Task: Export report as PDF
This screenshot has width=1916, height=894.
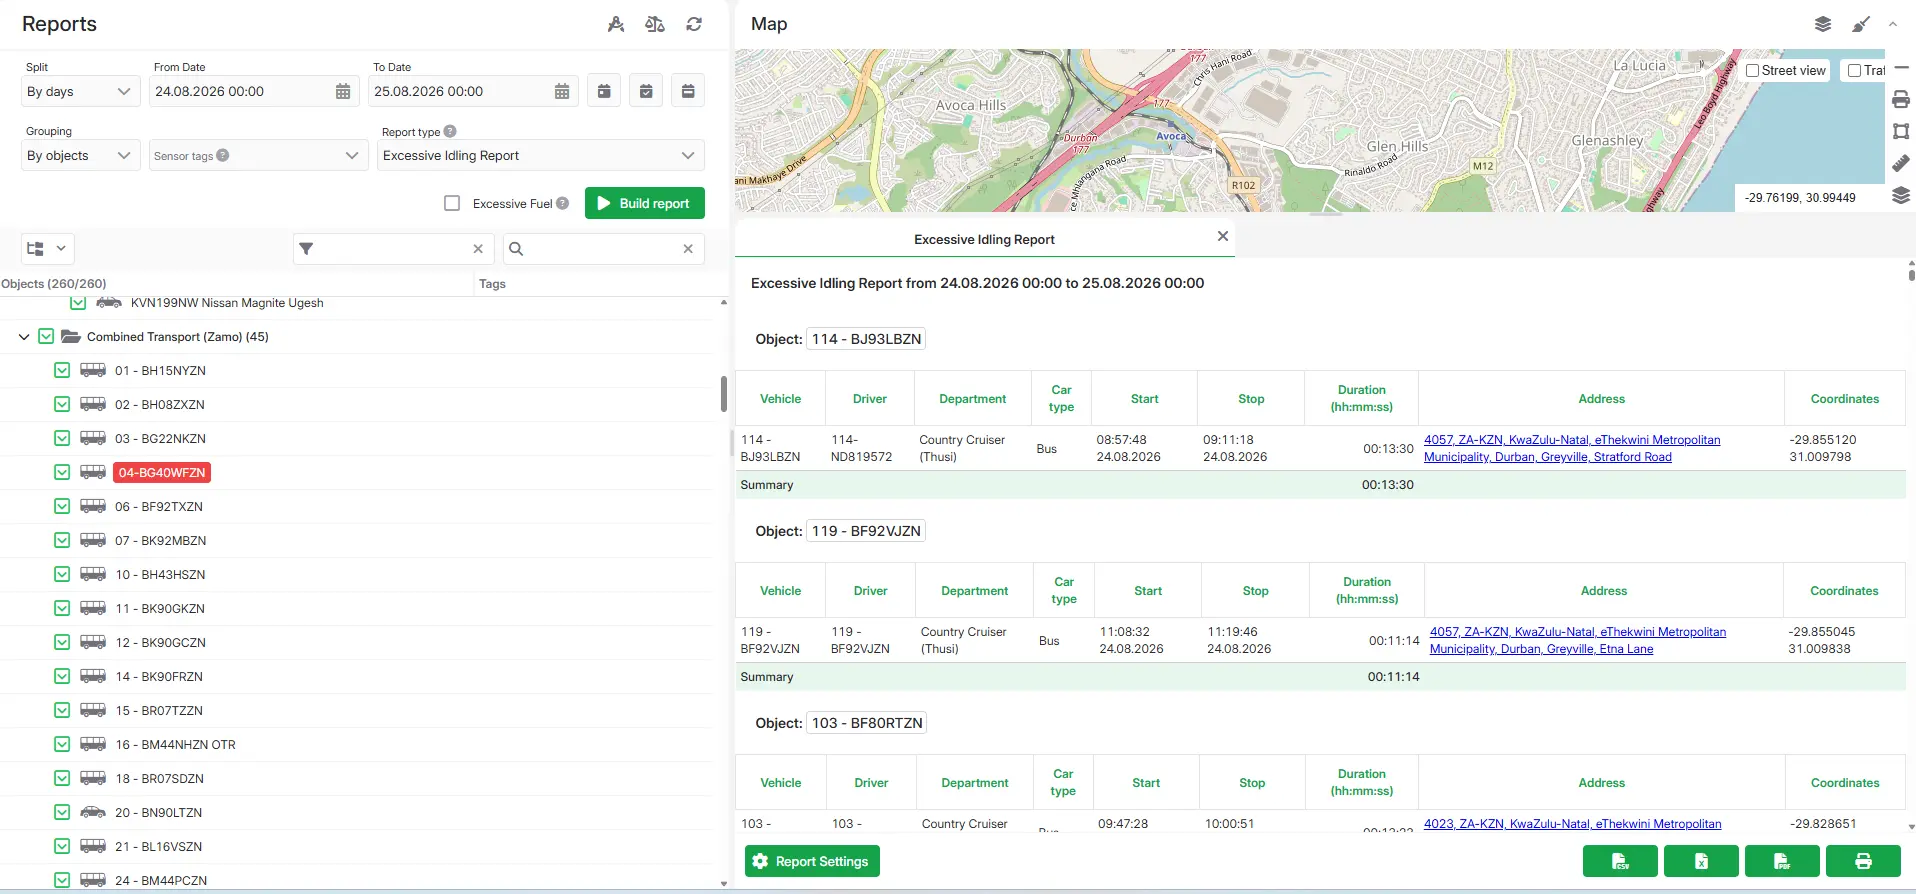Action: coord(1782,861)
